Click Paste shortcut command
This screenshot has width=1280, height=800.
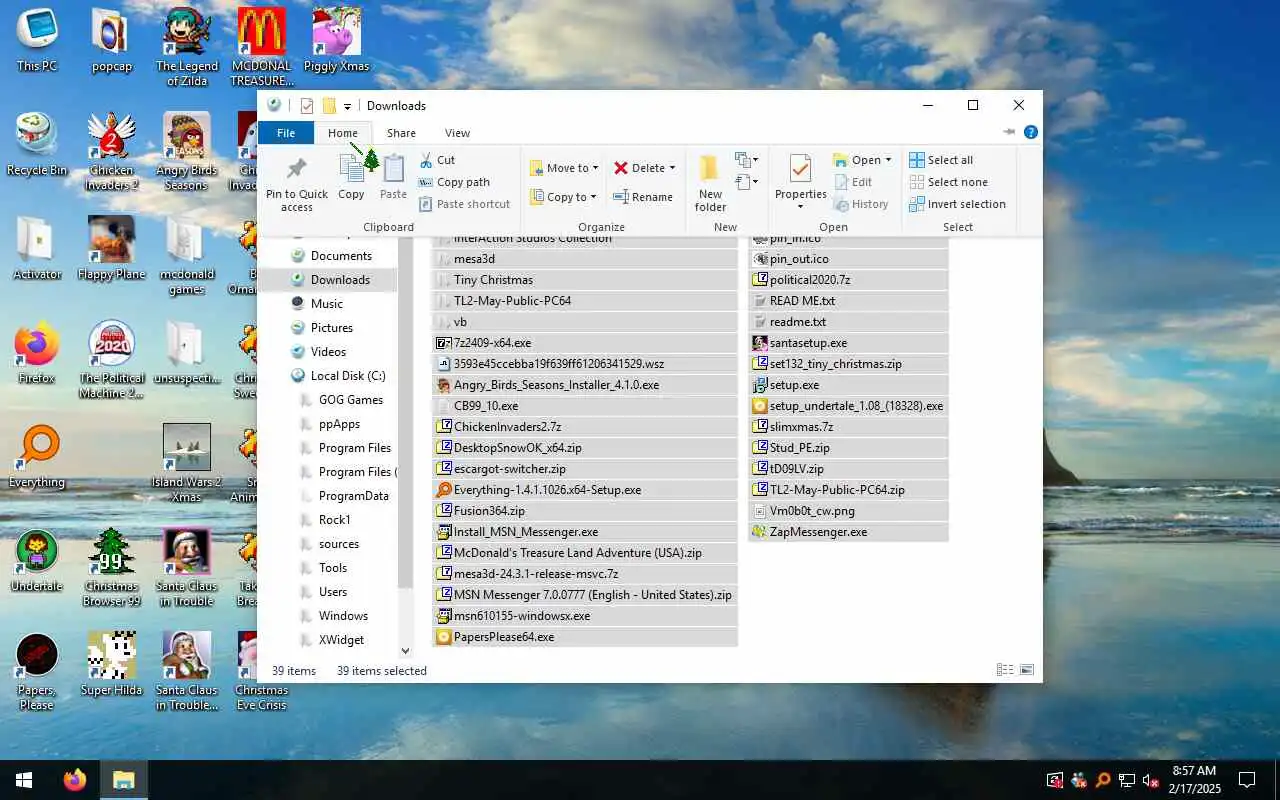(x=464, y=204)
